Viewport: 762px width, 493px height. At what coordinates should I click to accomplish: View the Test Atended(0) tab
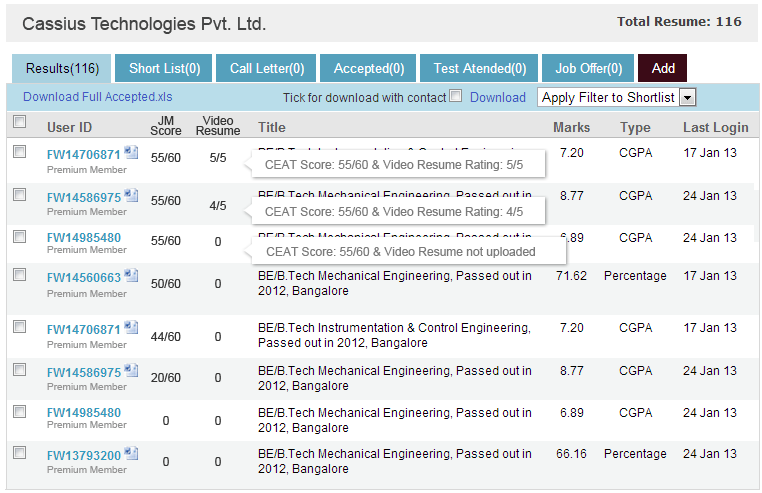click(x=479, y=68)
